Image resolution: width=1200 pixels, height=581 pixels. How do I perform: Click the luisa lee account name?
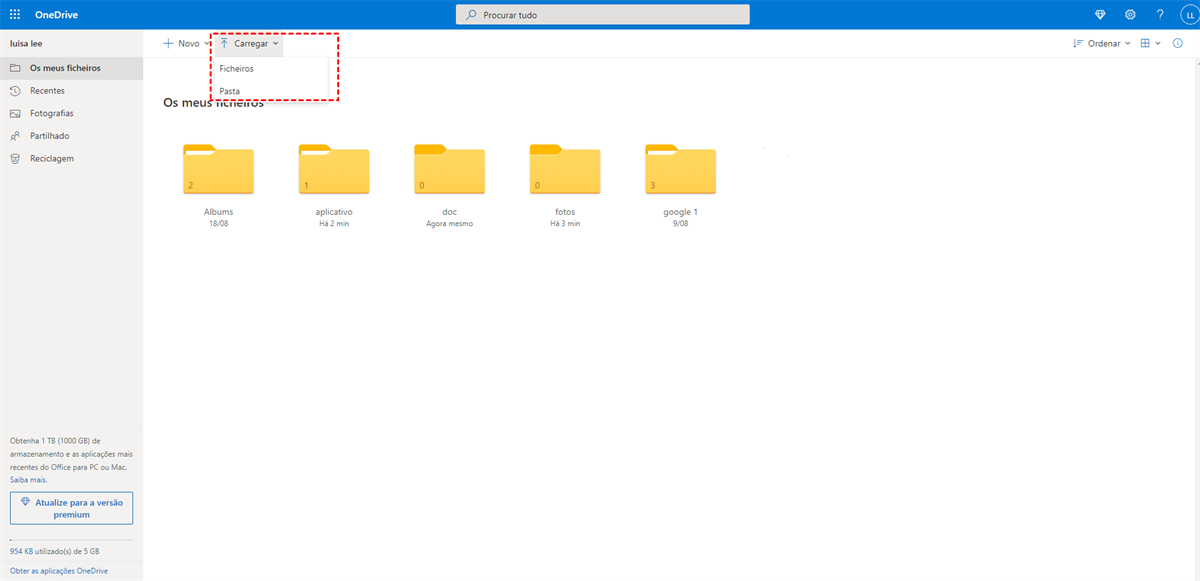[26, 44]
